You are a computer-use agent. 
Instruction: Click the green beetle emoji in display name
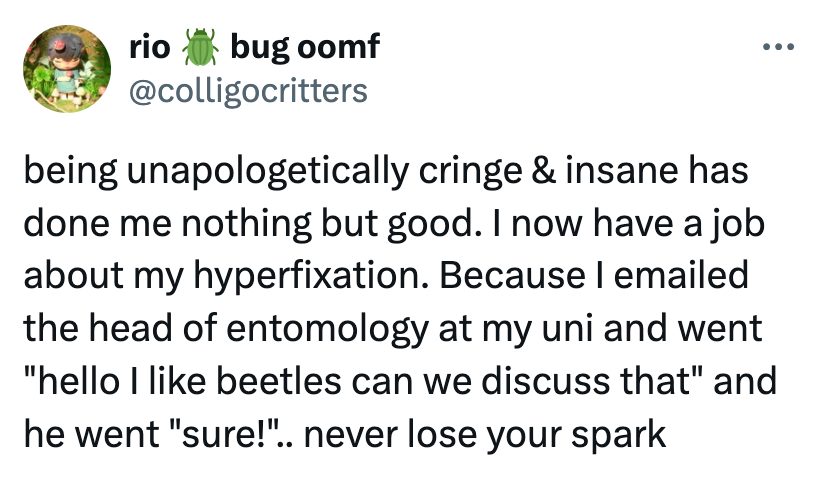click(x=202, y=47)
